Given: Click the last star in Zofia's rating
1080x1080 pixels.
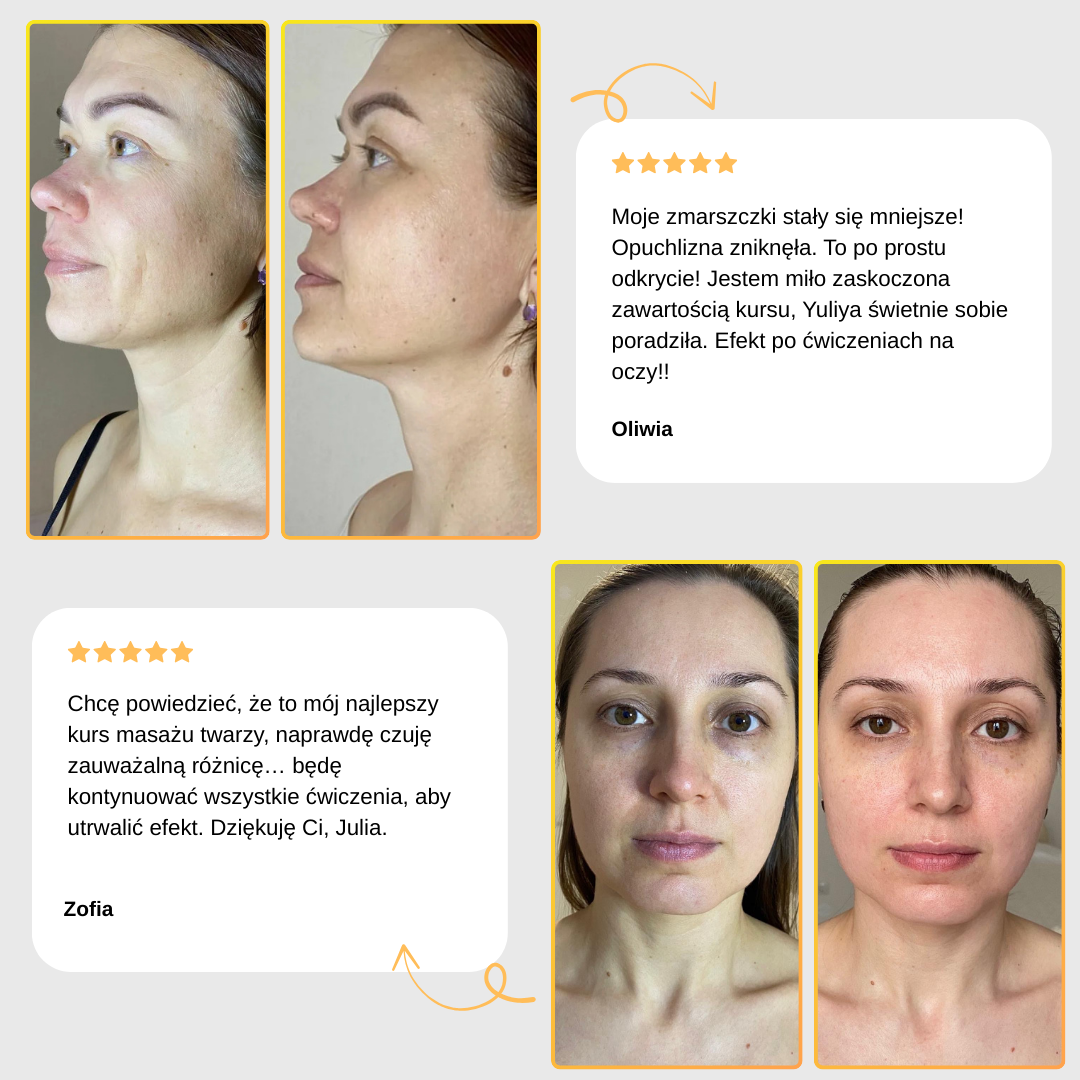Looking at the screenshot, I should coord(182,652).
